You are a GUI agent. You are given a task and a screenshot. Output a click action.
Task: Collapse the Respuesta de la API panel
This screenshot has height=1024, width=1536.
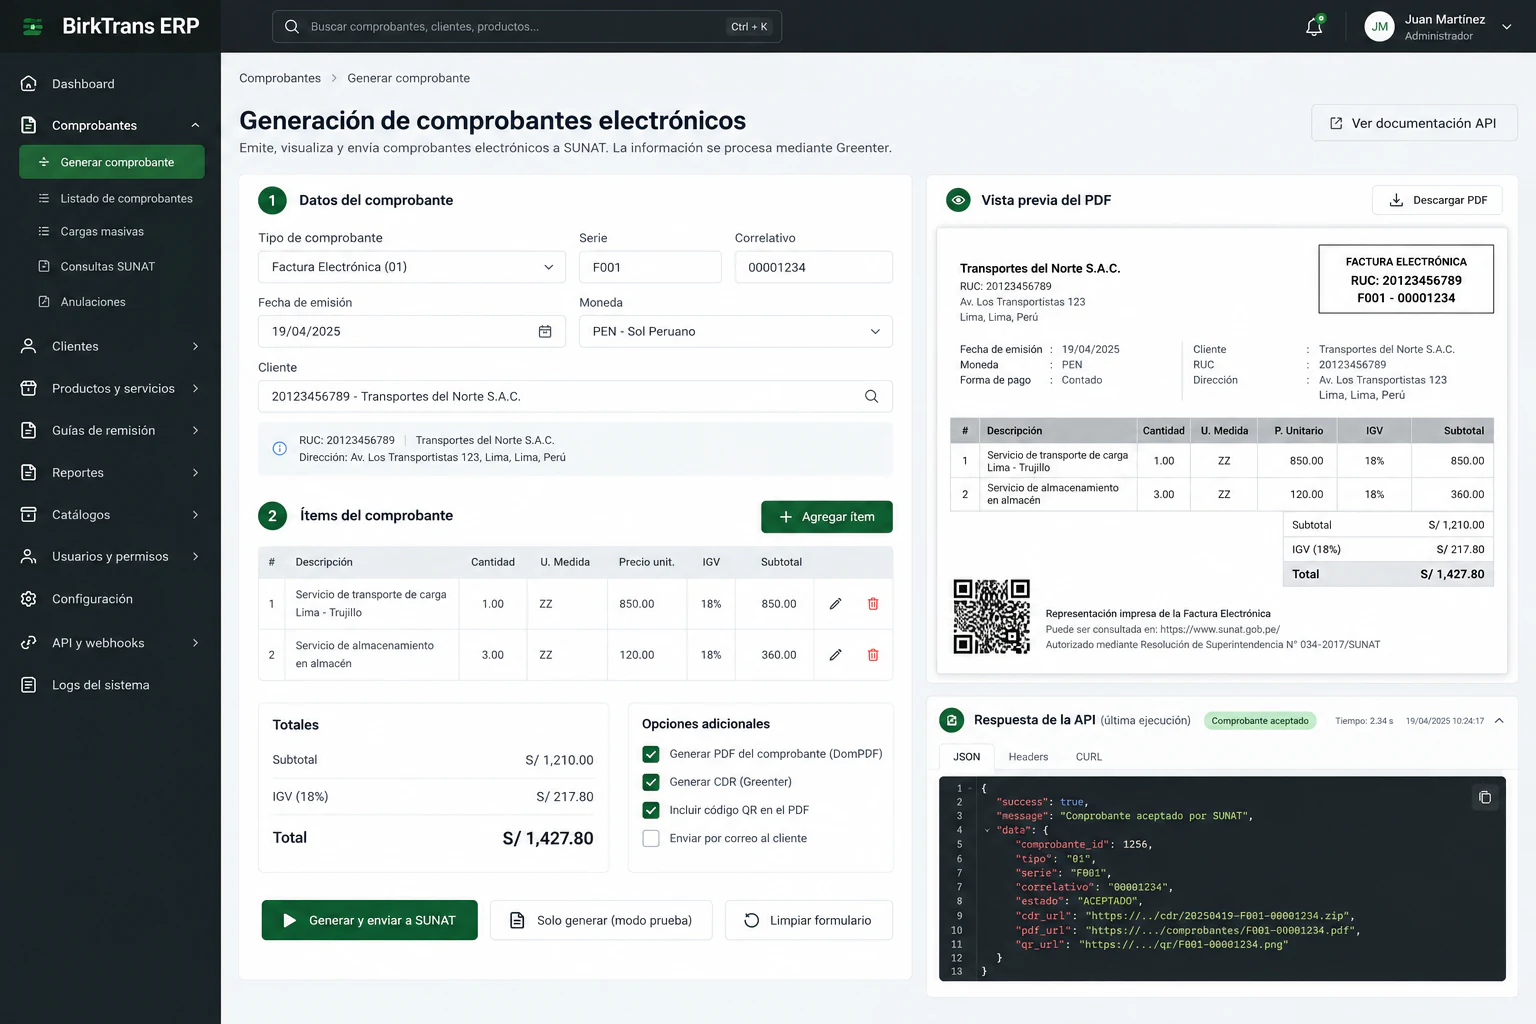[x=1499, y=721]
